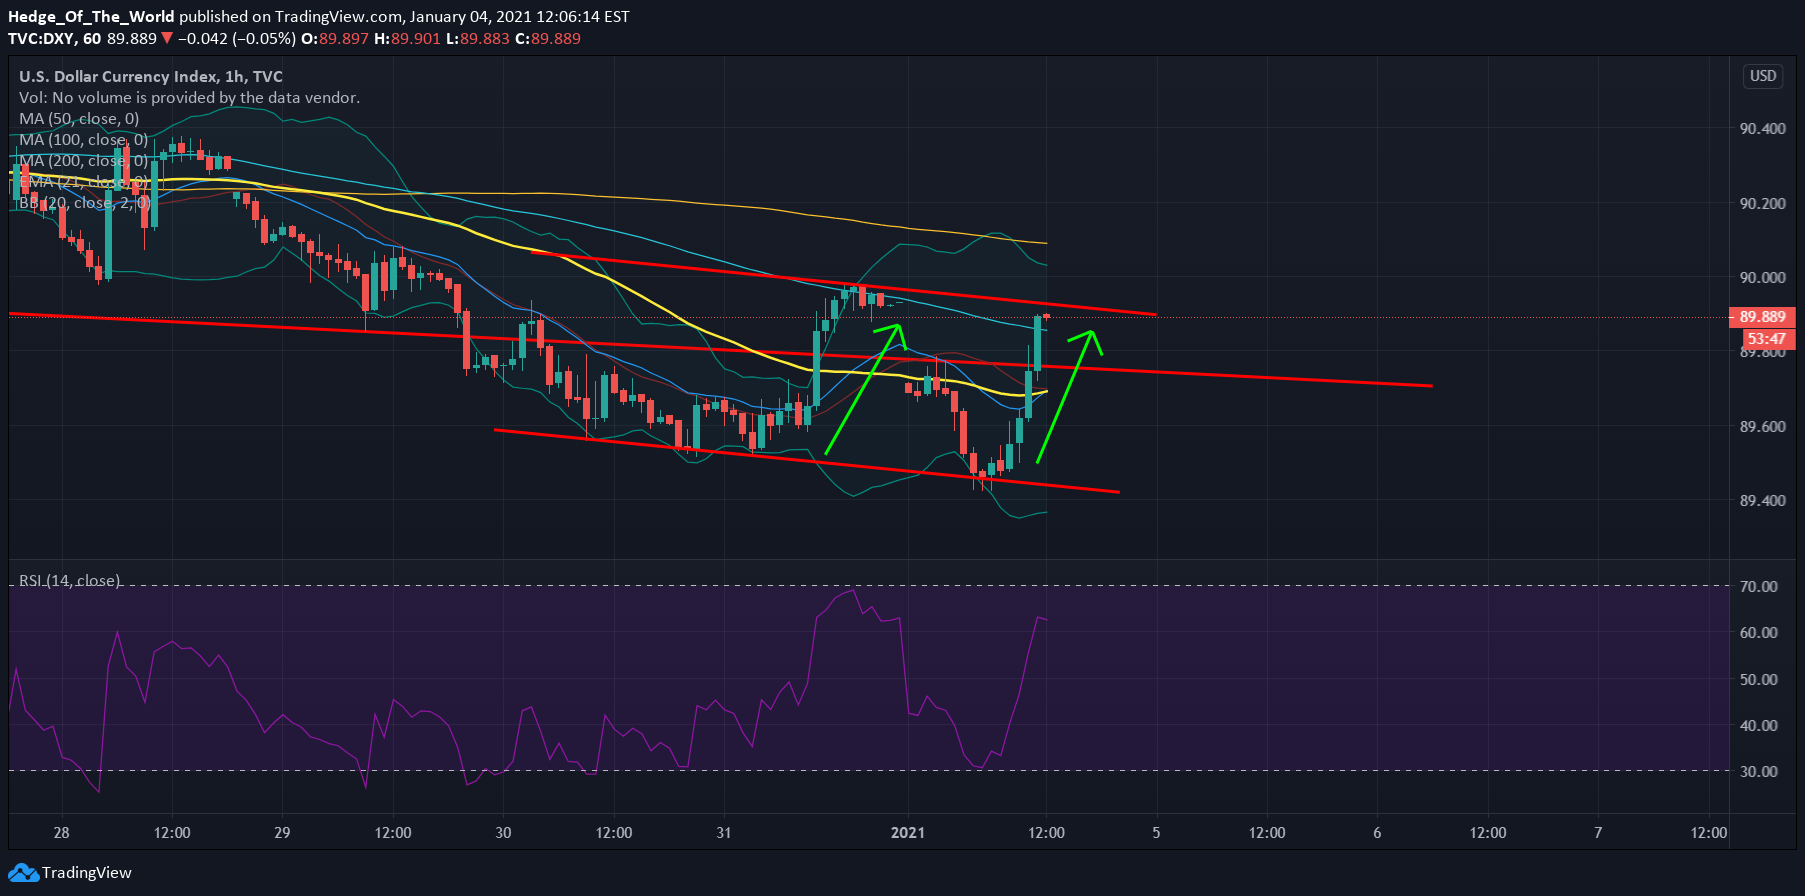Click the '7' date label on time axis
Image resolution: width=1805 pixels, height=896 pixels.
pos(1598,832)
